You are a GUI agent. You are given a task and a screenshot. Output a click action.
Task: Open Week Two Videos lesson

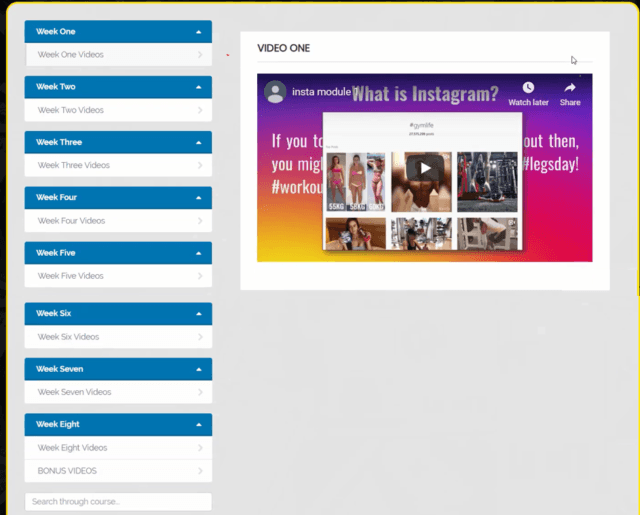[x=118, y=110]
